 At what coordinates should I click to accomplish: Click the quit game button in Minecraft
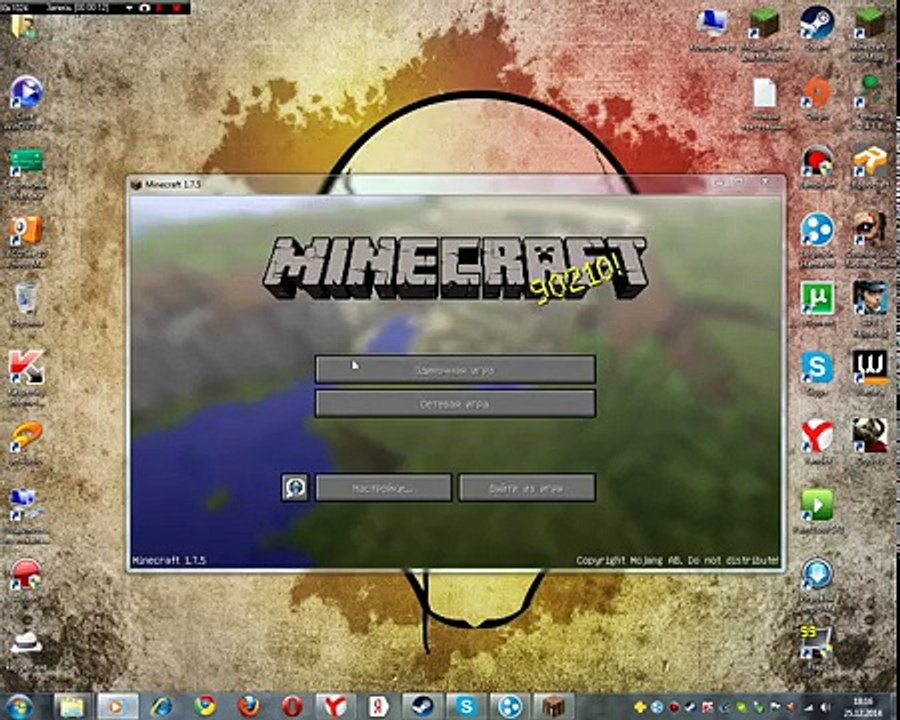point(527,488)
